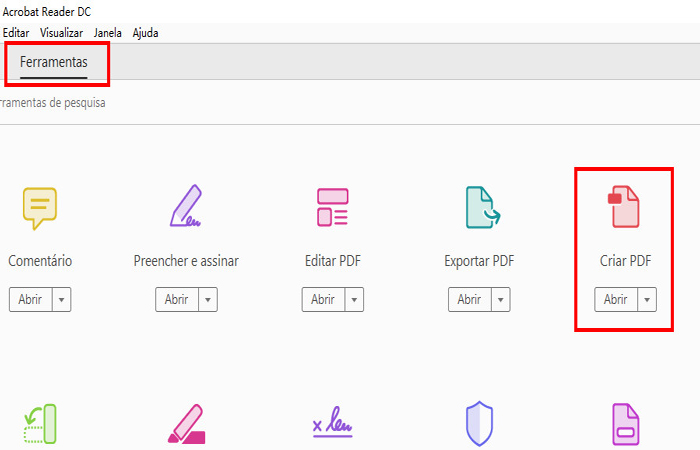Click the Editar PDF layout icon
This screenshot has height=450, width=700.
tap(333, 207)
